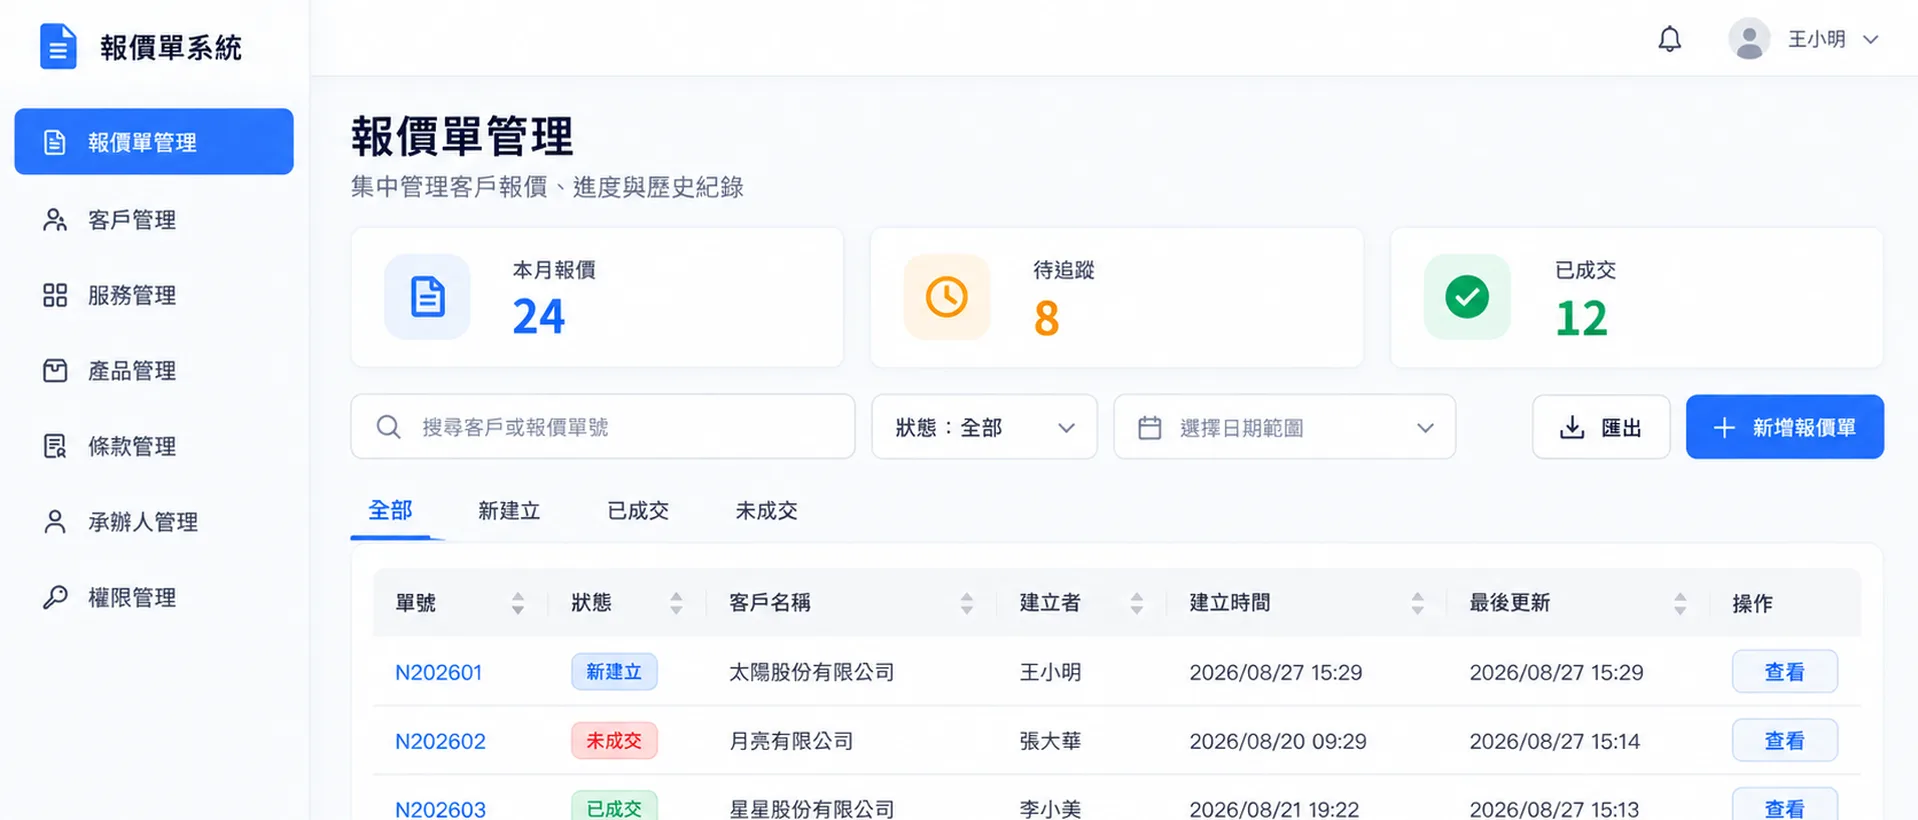The height and width of the screenshot is (820, 1918).
Task: Focus the 搜尋客戶或報價單號 search field
Action: coord(603,427)
